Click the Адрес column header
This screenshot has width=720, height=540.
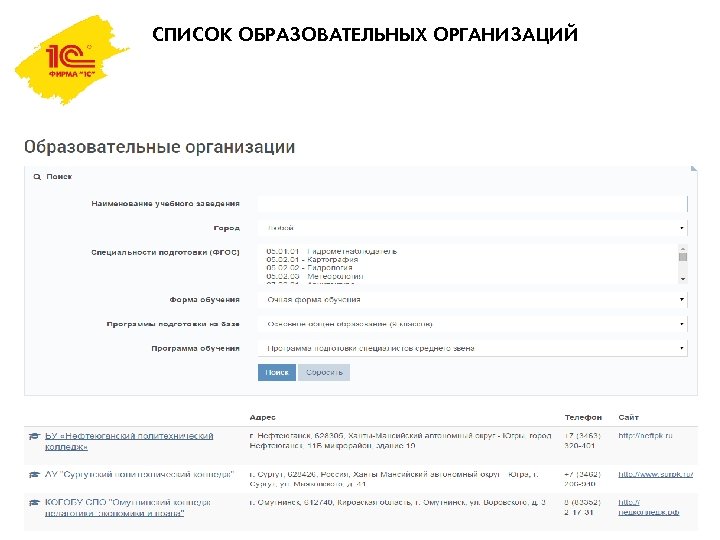click(x=262, y=417)
